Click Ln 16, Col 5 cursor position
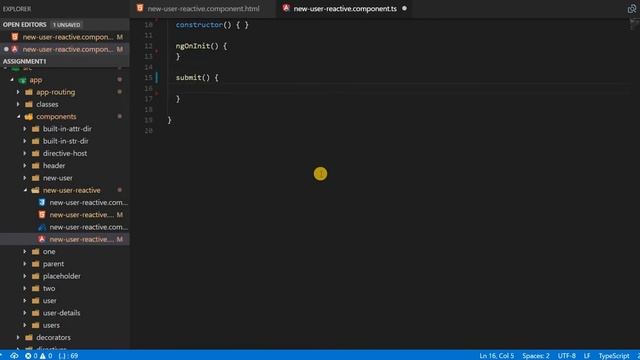Viewport: 640px width, 360px height. 496,356
